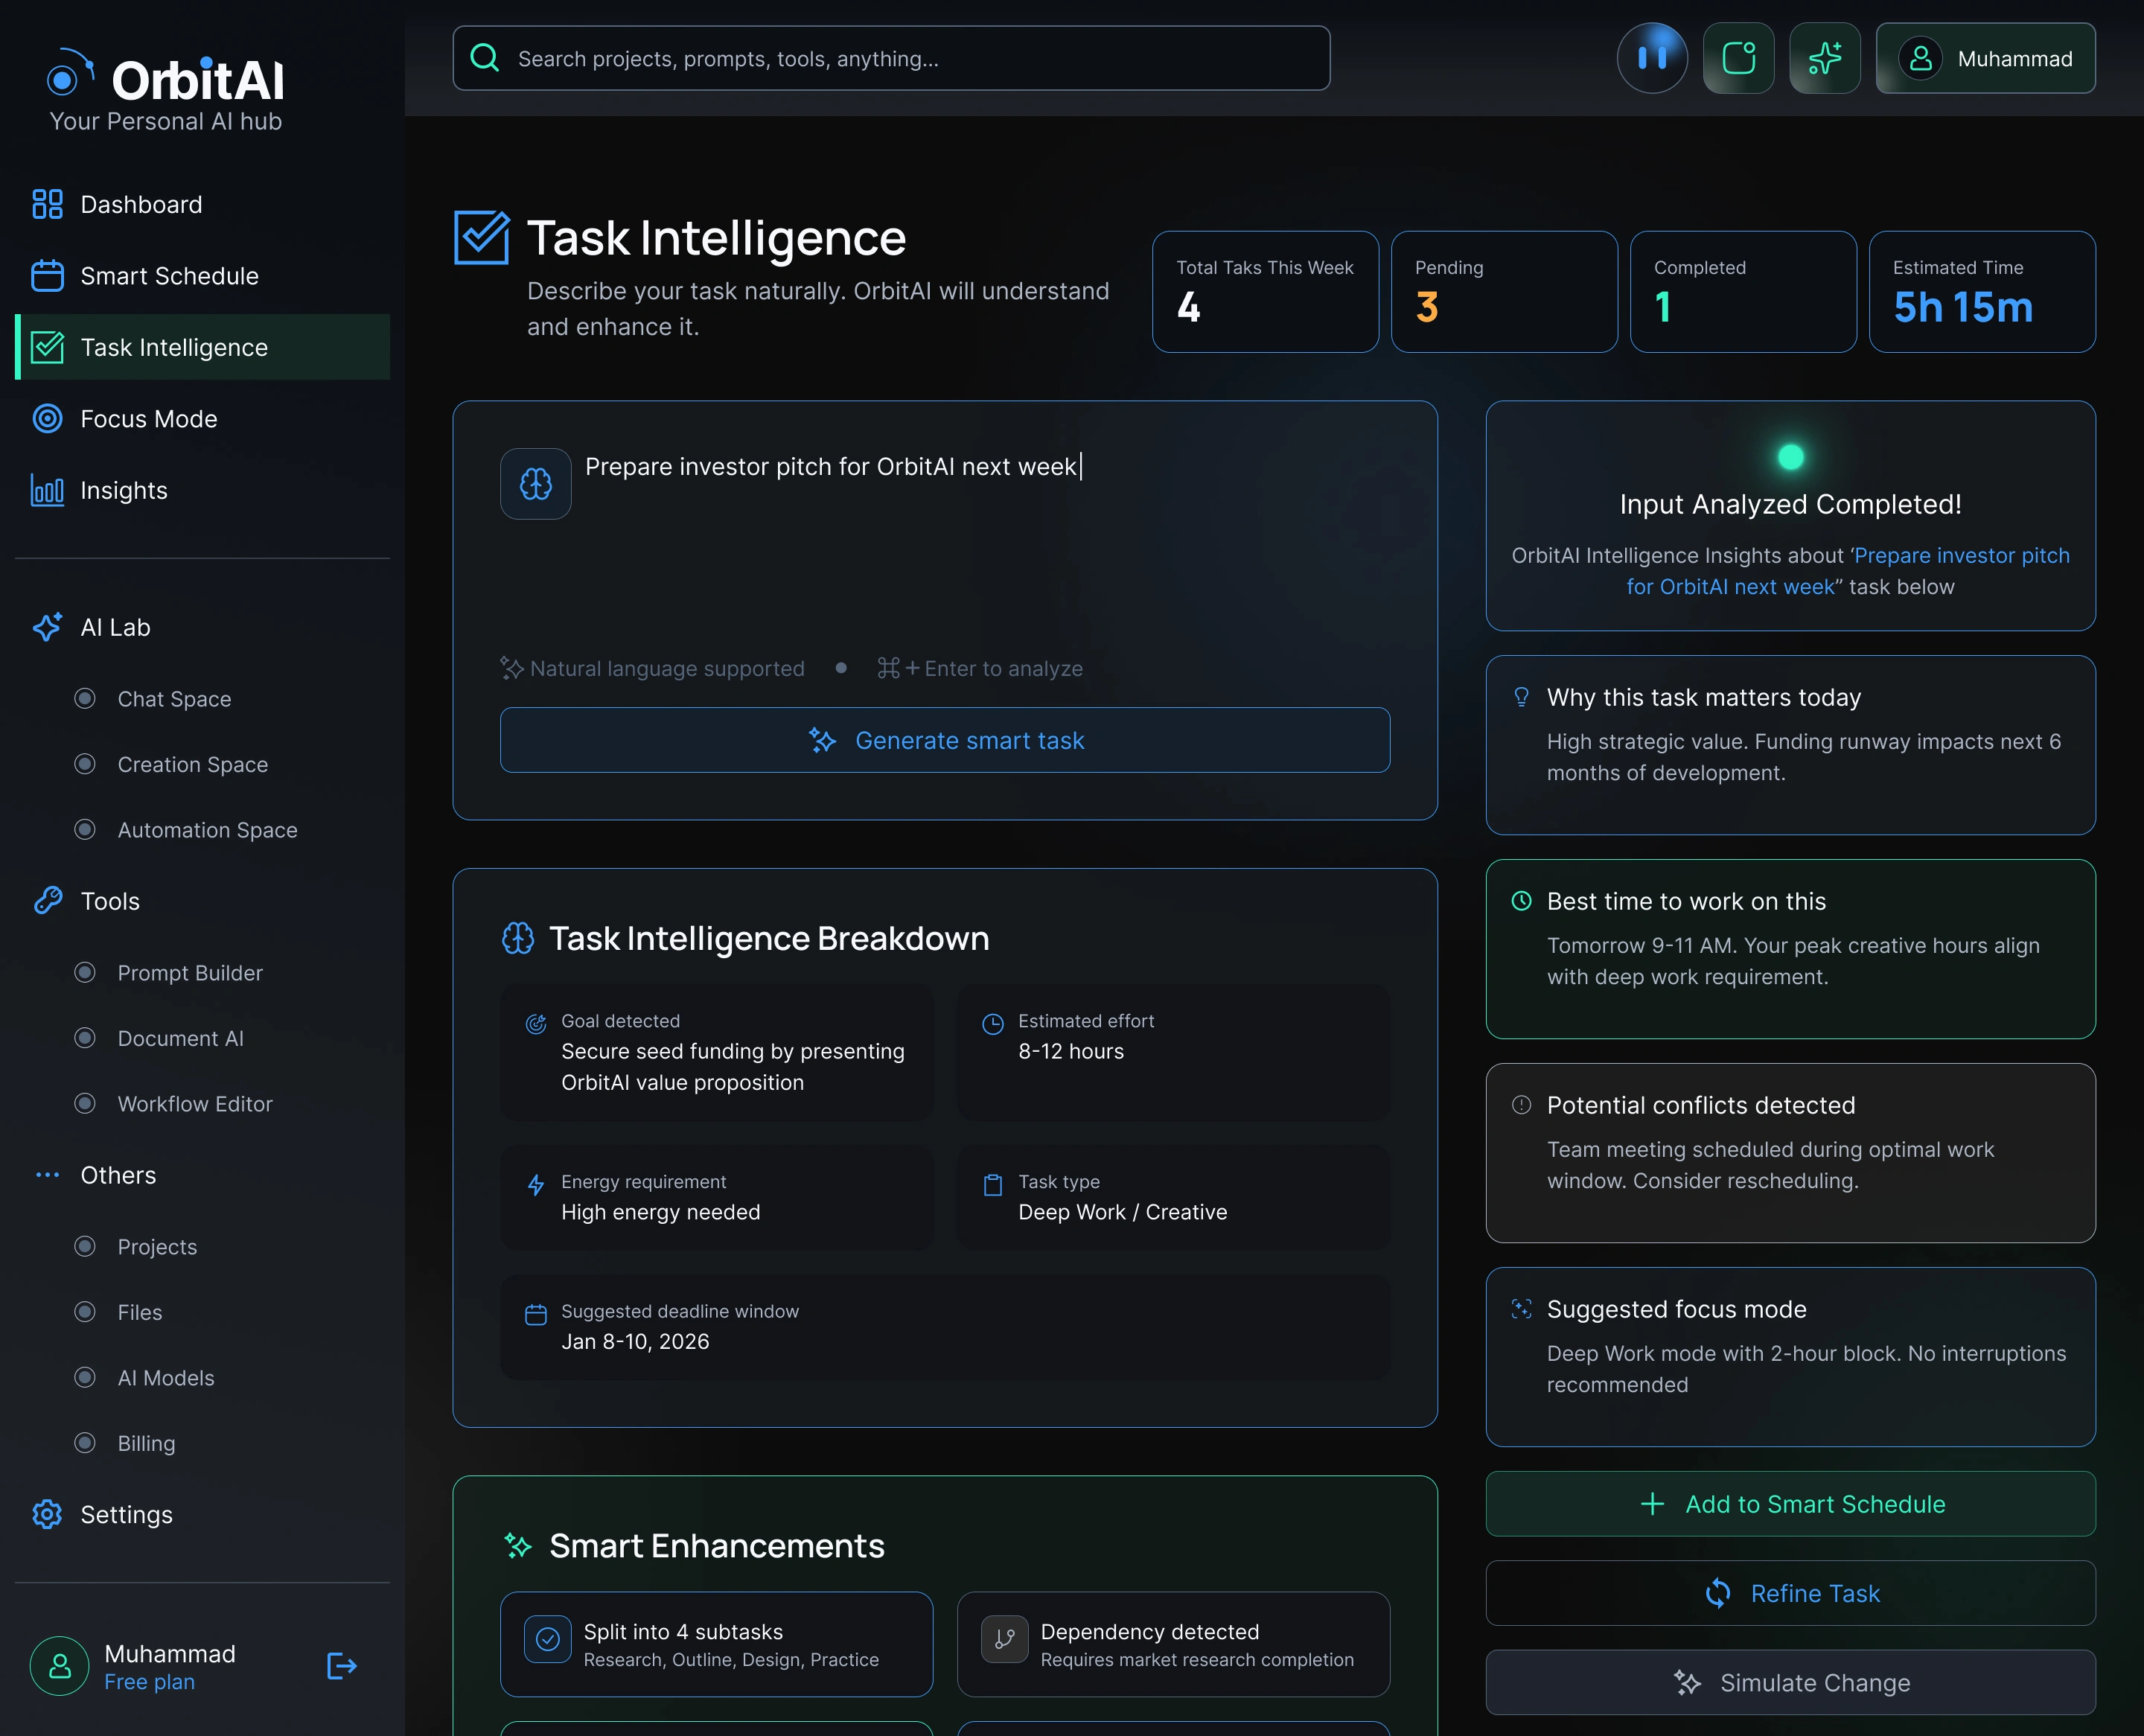Expand the AI Lab section
The height and width of the screenshot is (1736, 2144).
click(115, 627)
